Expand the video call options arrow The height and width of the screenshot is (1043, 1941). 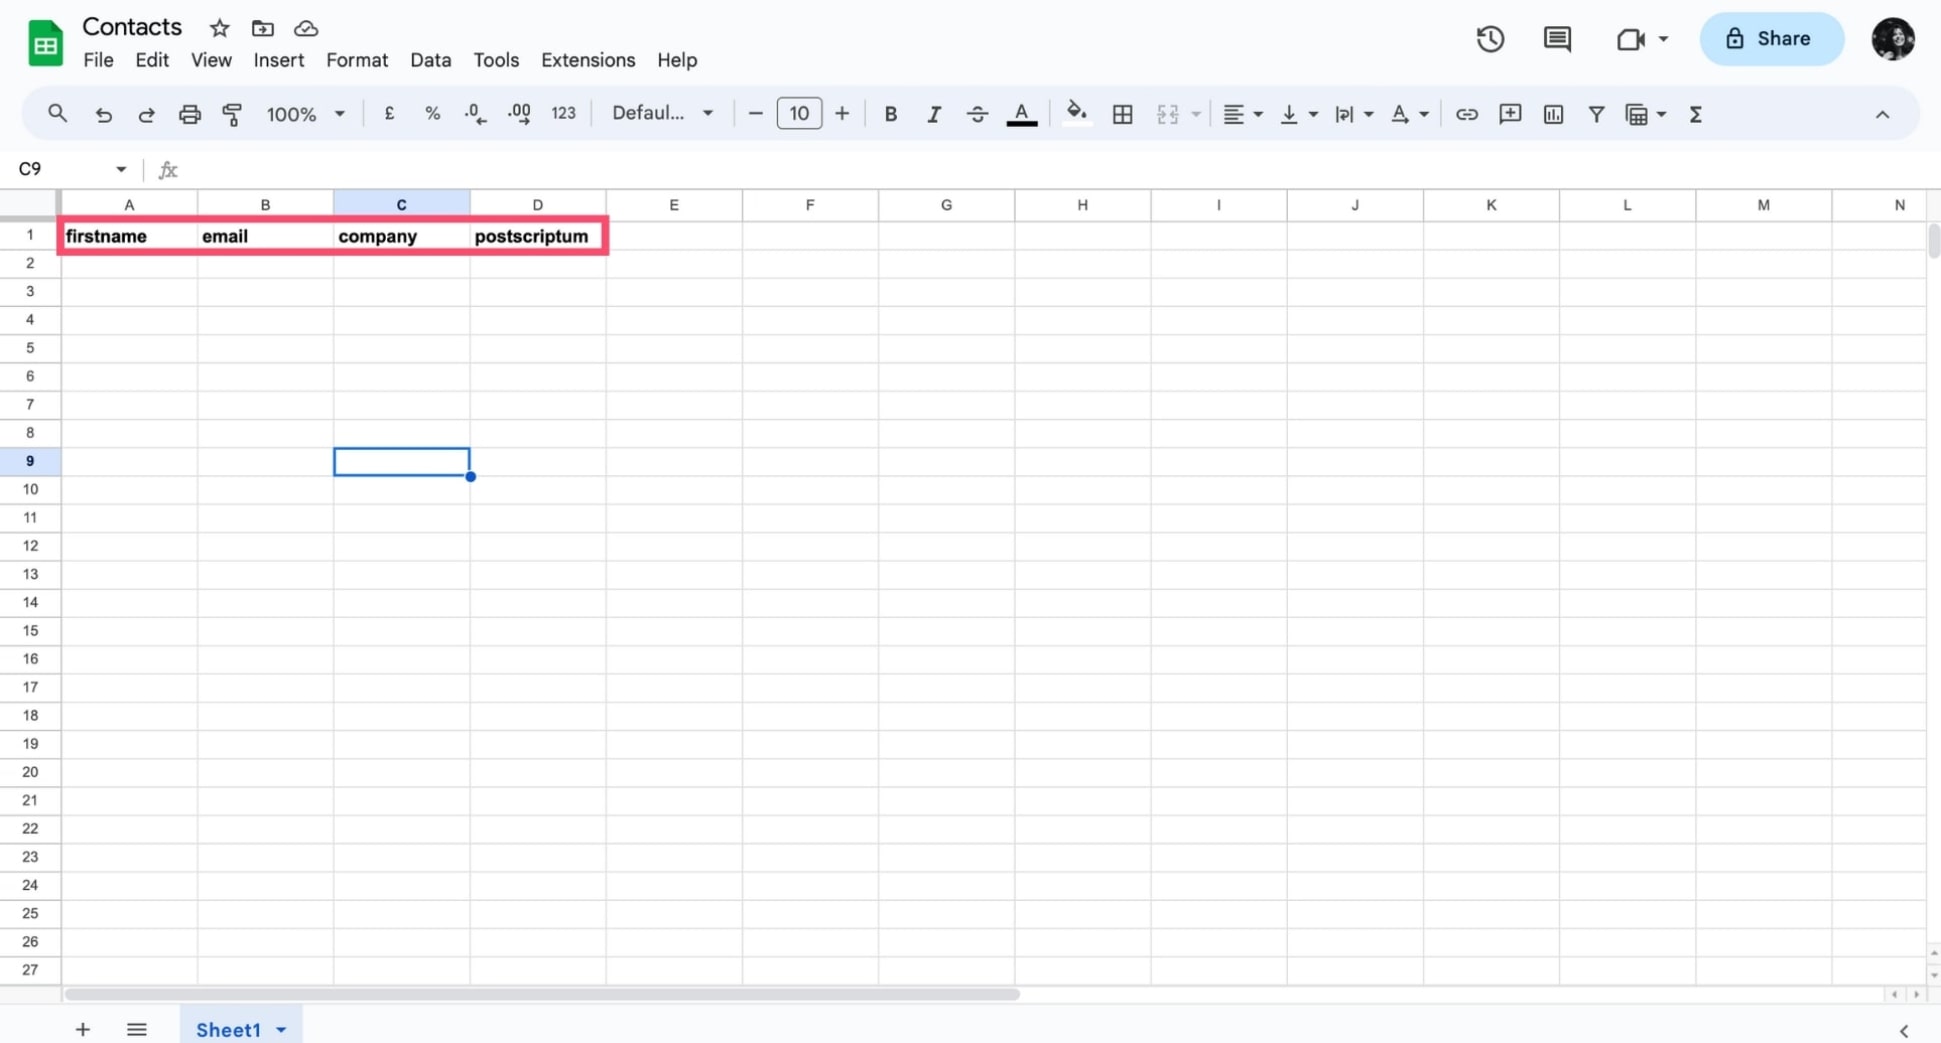click(1663, 39)
